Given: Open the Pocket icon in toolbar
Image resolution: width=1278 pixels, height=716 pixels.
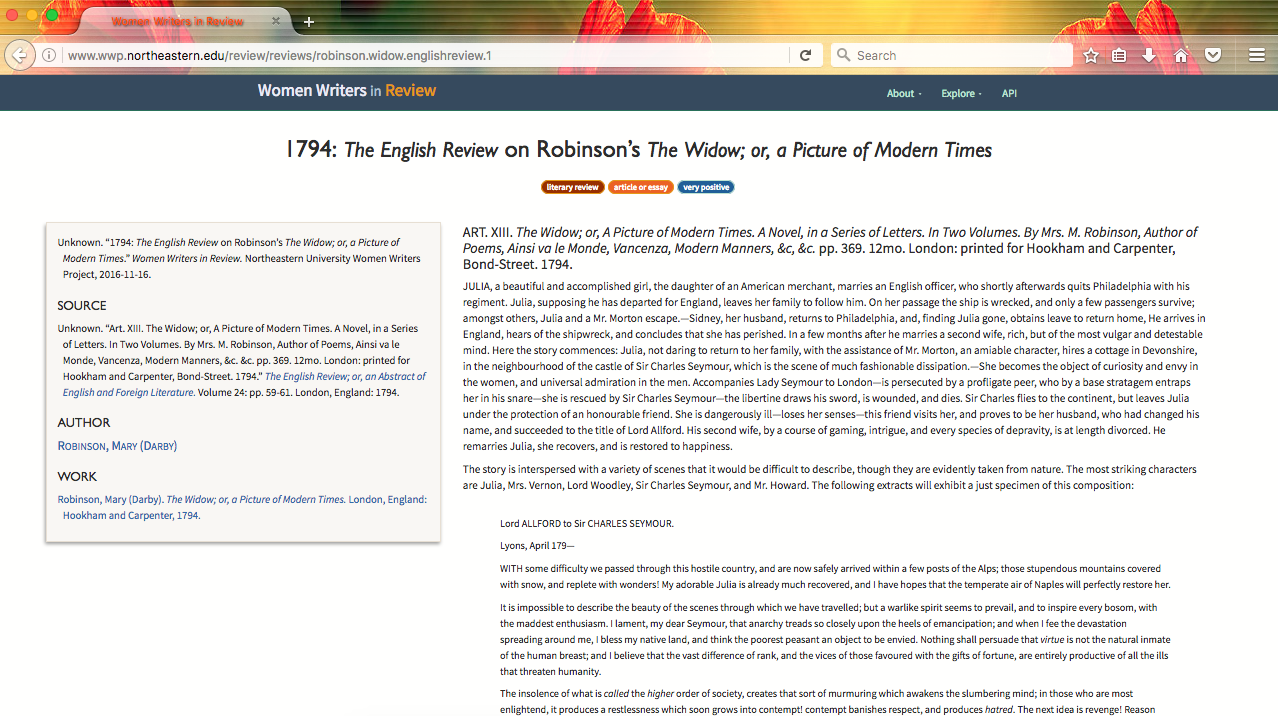Looking at the screenshot, I should pyautogui.click(x=1213, y=56).
